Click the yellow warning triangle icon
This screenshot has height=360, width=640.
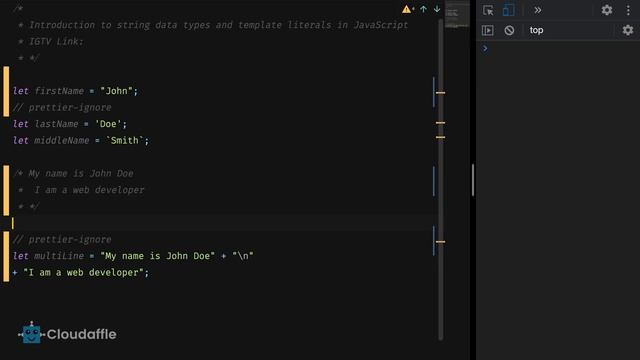[407, 9]
